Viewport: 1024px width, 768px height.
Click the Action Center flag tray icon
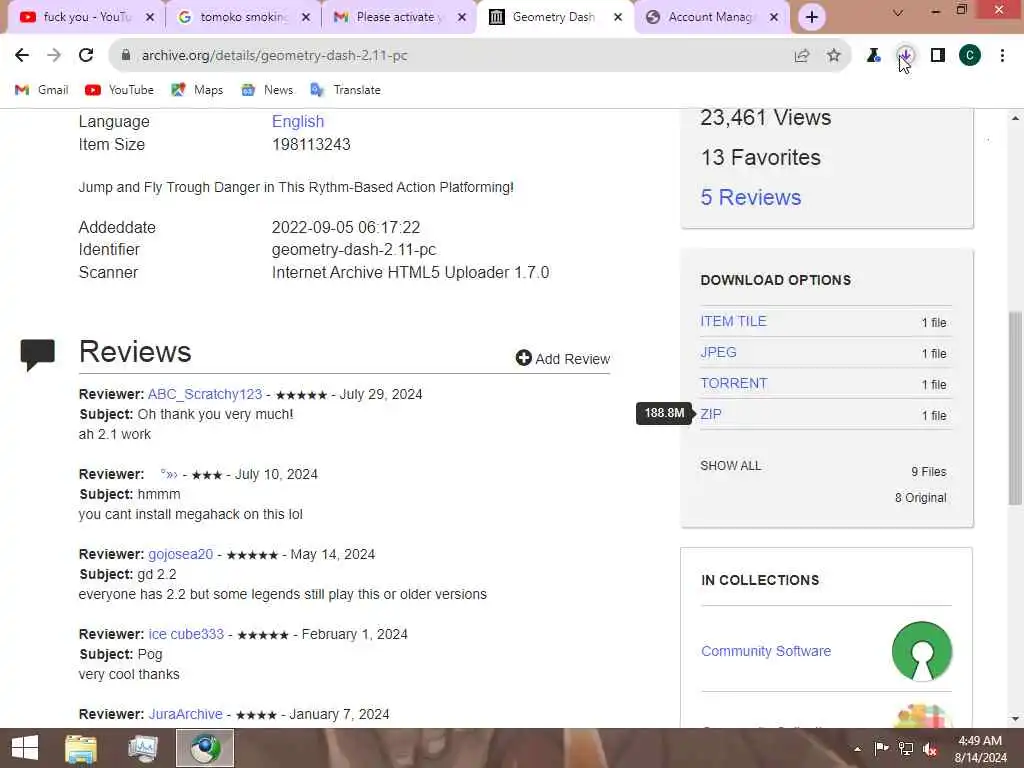coord(881,749)
